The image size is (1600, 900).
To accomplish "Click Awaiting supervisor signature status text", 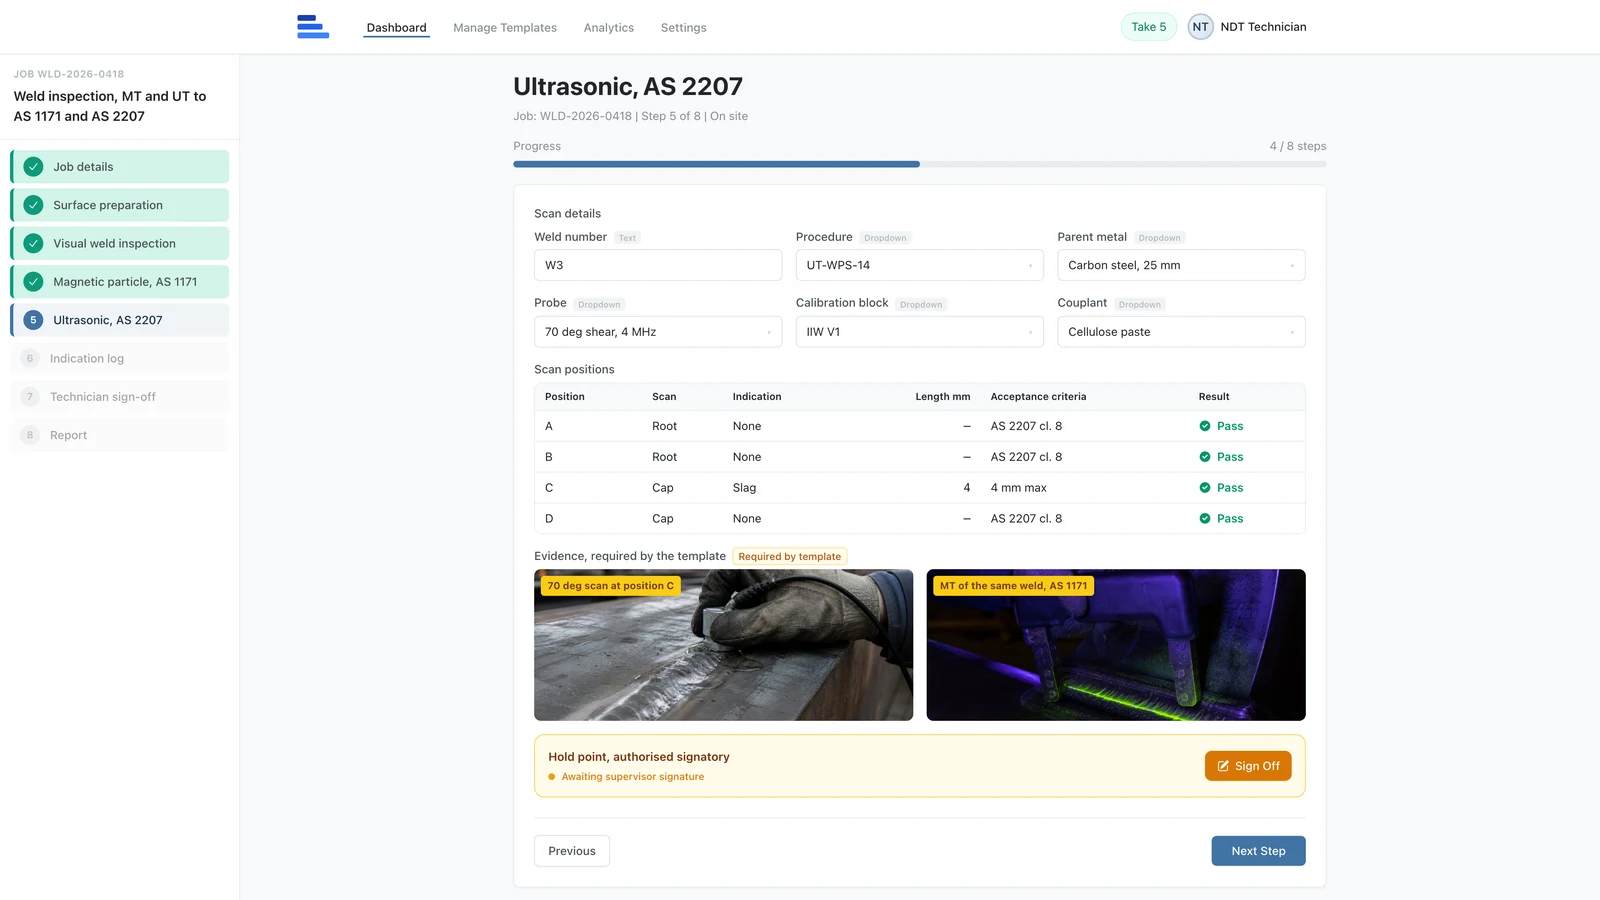I will (x=633, y=777).
